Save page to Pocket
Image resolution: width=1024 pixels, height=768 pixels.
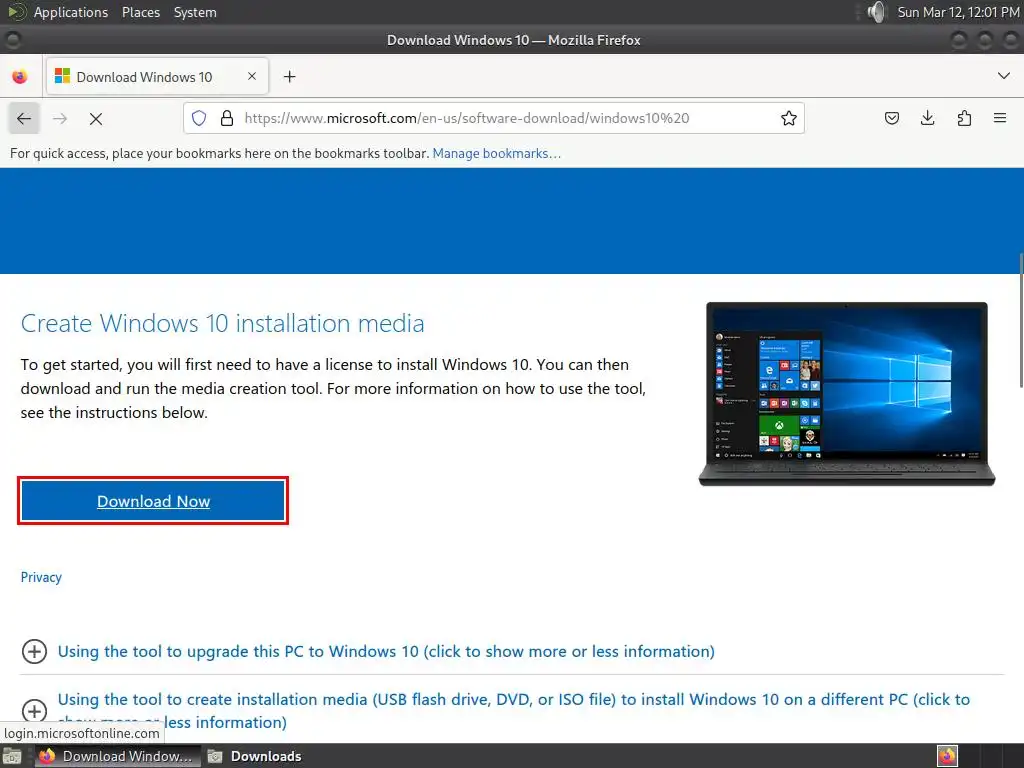click(x=891, y=118)
